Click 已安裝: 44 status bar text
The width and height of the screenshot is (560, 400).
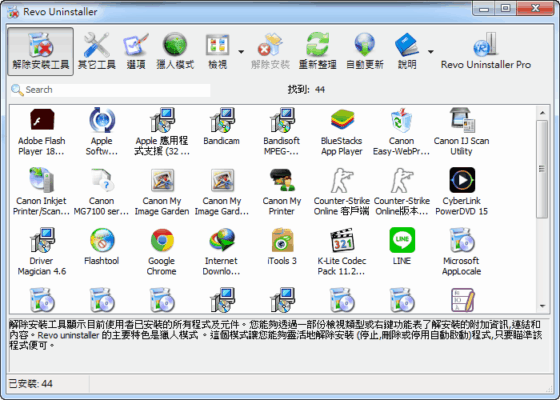tap(31, 384)
